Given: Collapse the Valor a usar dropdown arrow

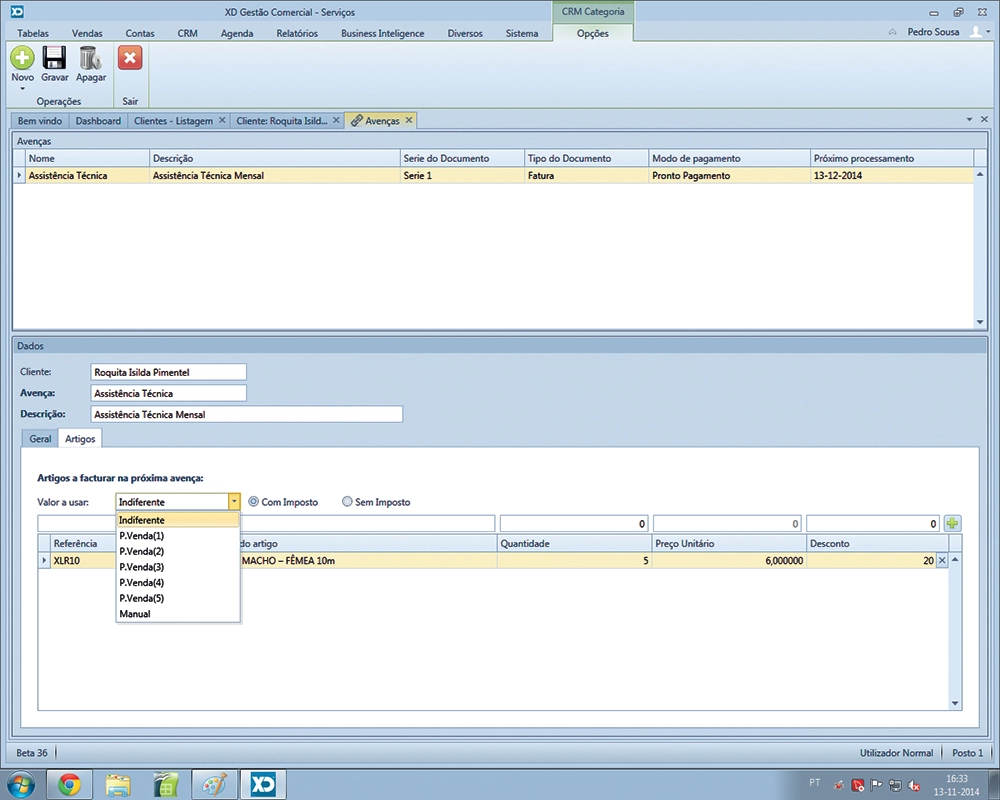Looking at the screenshot, I should 234,502.
